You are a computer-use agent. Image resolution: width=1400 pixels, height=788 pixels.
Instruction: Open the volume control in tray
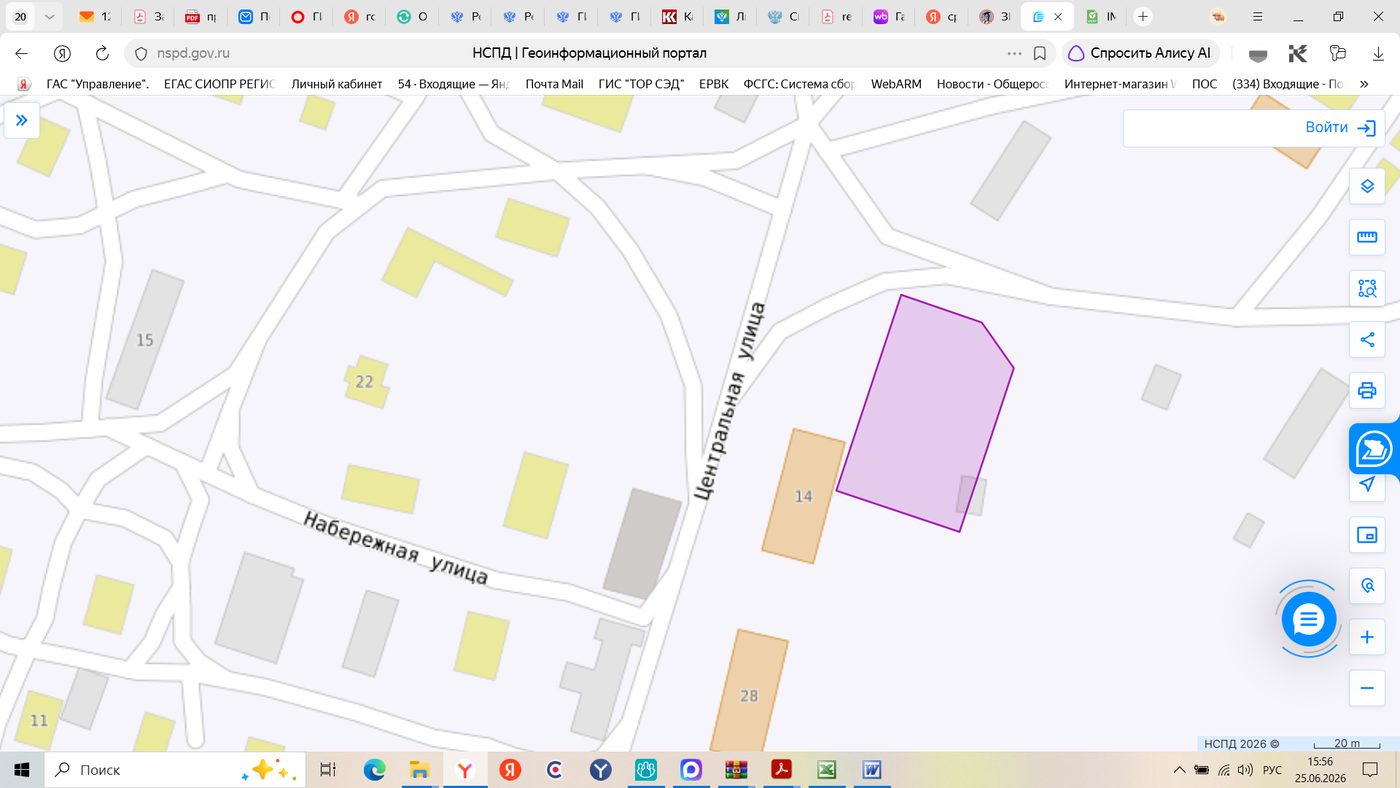(1245, 770)
